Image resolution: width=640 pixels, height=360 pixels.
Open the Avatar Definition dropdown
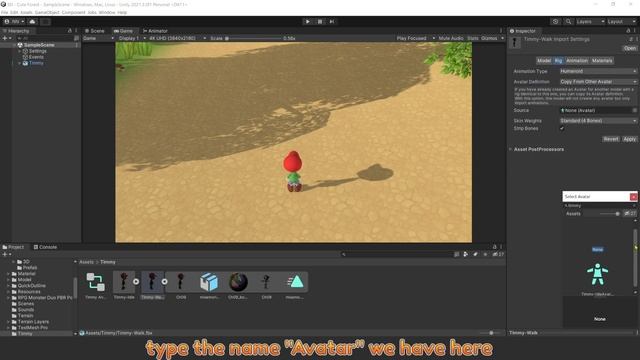coord(598,82)
